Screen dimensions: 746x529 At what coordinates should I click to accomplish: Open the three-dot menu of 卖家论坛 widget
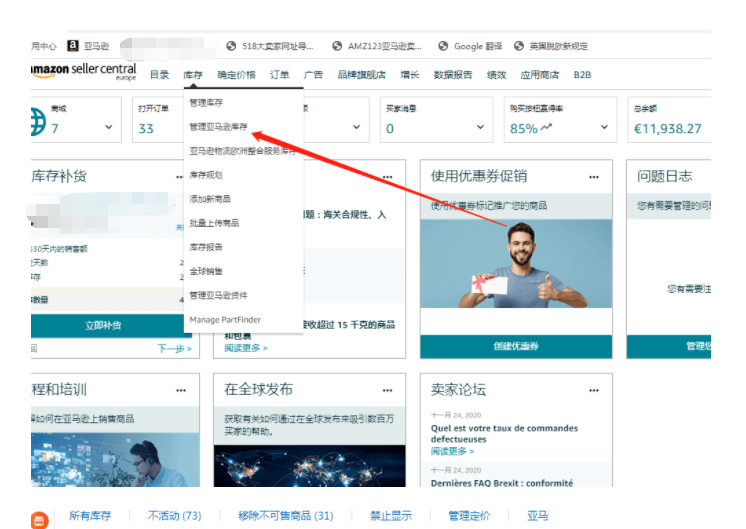tap(594, 391)
